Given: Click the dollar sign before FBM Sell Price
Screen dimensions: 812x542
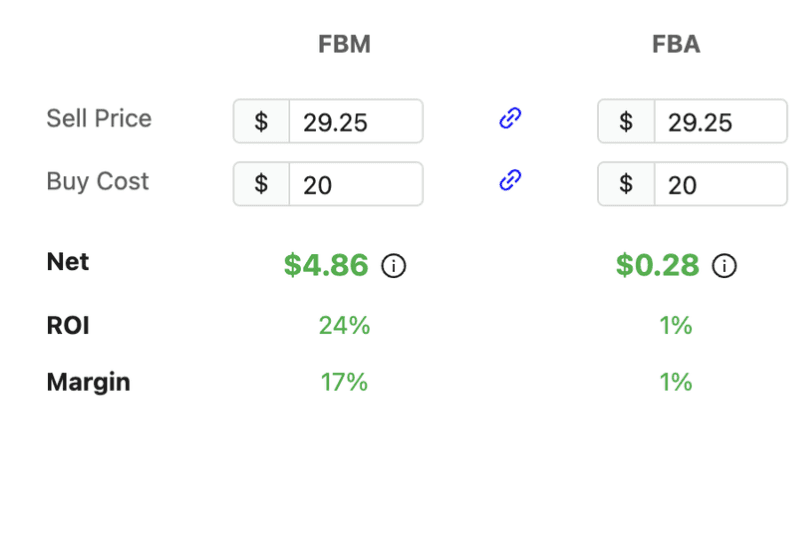Looking at the screenshot, I should point(261,122).
